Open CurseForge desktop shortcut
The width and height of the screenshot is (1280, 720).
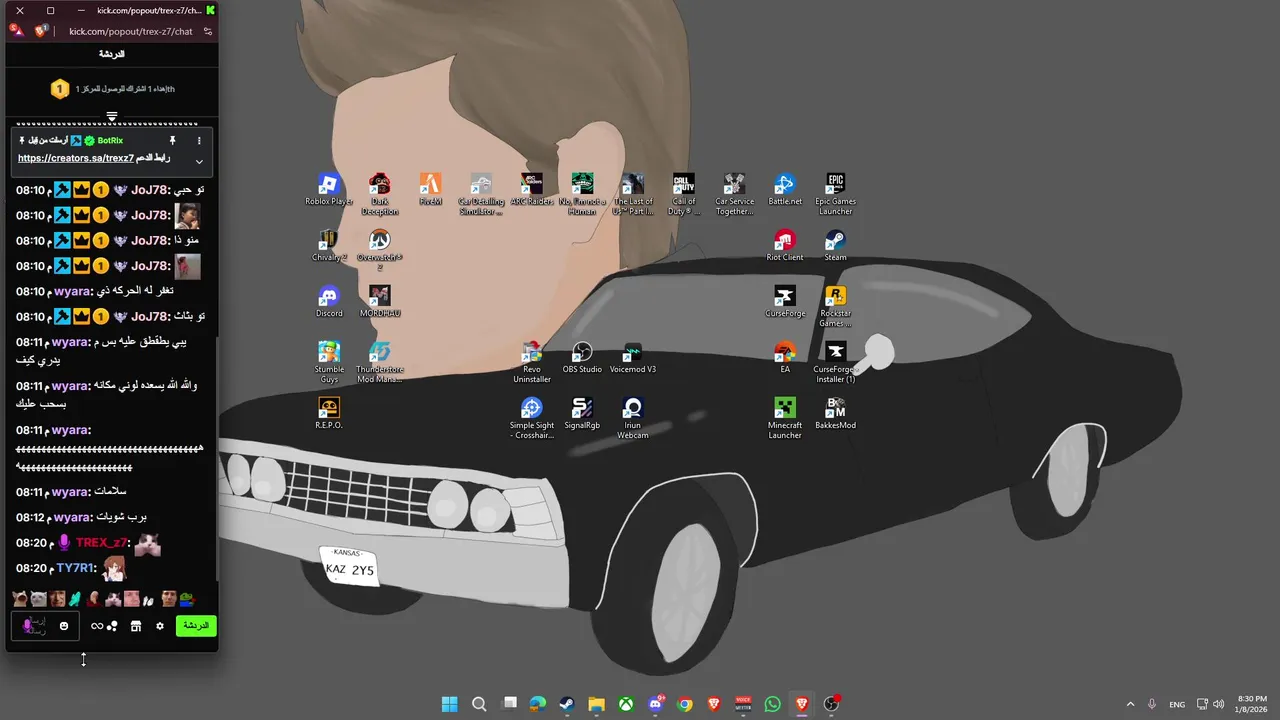point(785,302)
